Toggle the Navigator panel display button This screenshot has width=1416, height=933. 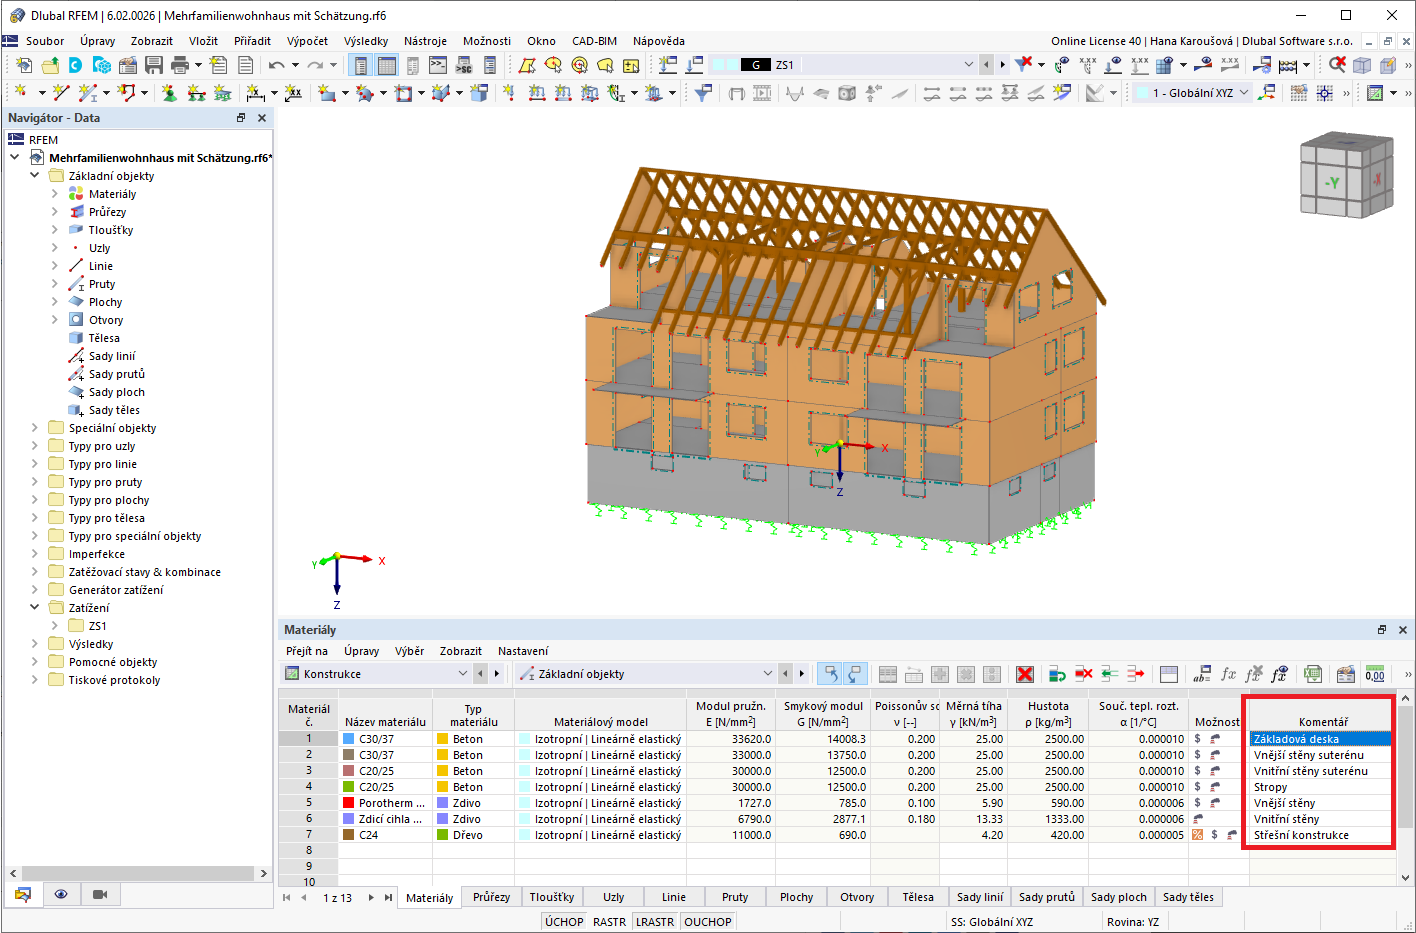360,65
